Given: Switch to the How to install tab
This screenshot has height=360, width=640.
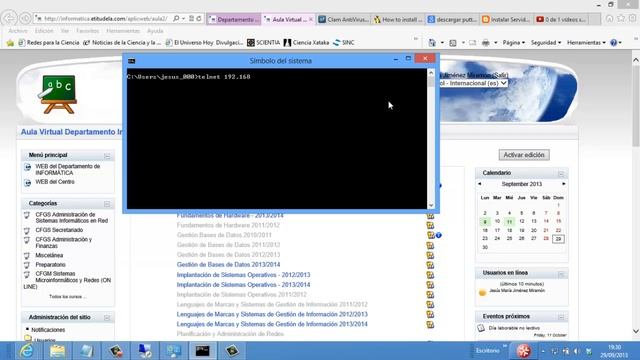Looking at the screenshot, I should pos(398,19).
